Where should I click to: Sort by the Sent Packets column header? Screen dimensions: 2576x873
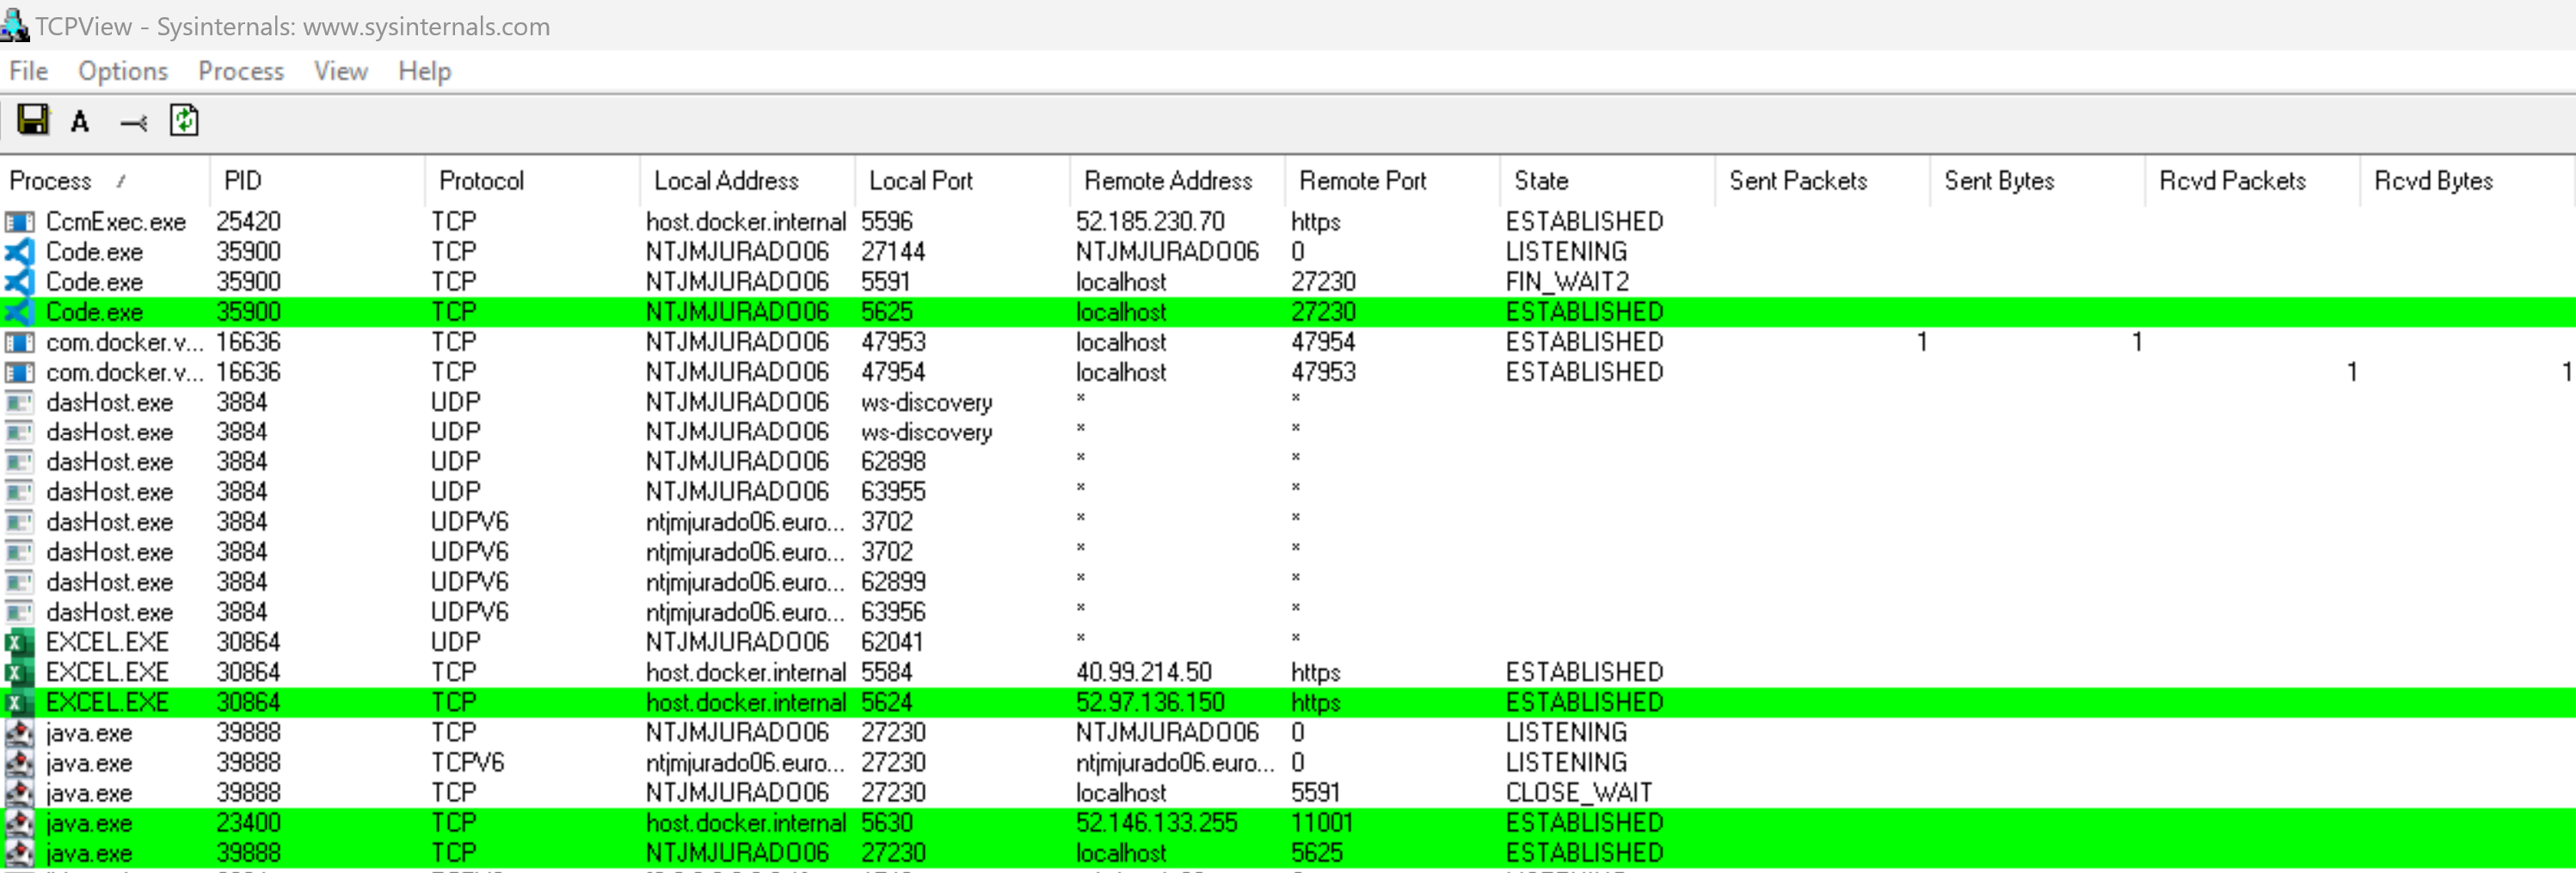click(1823, 181)
